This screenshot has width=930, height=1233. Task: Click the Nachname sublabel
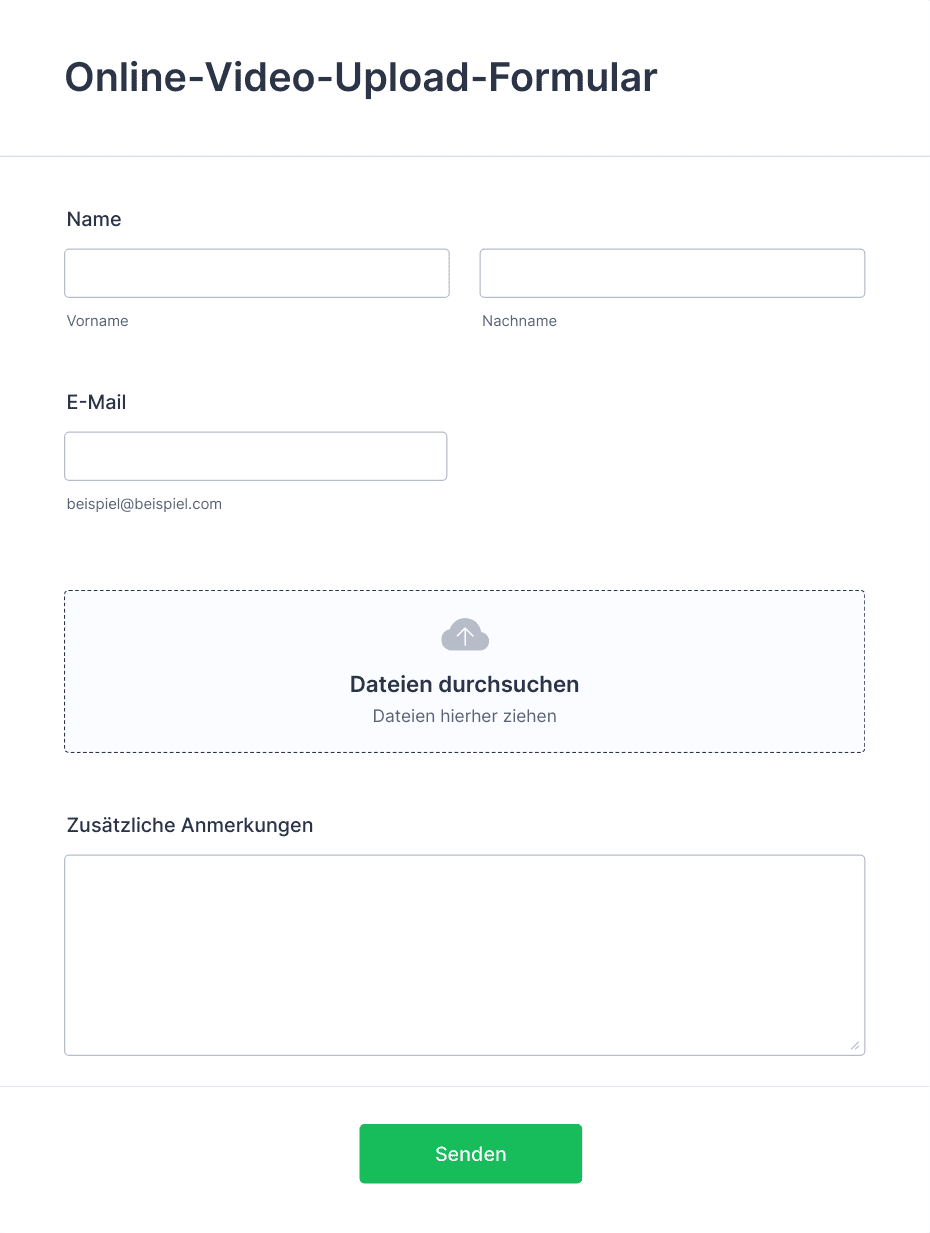519,321
